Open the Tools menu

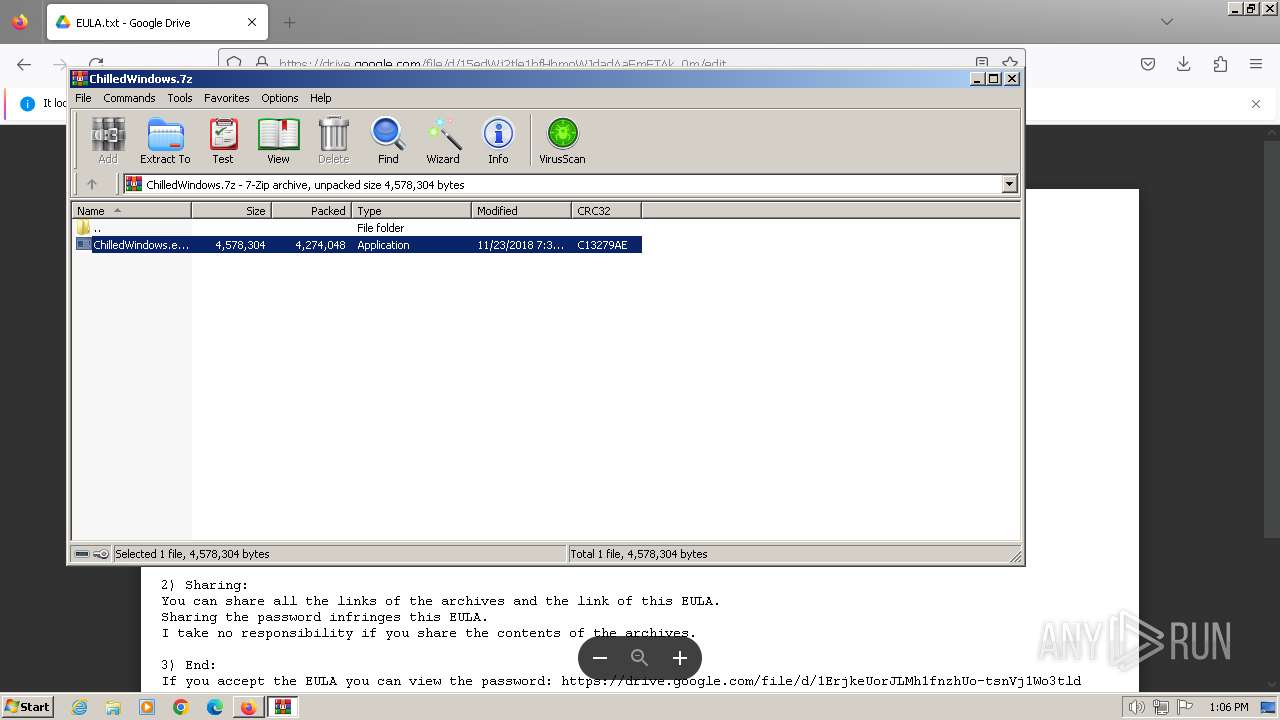click(x=180, y=98)
